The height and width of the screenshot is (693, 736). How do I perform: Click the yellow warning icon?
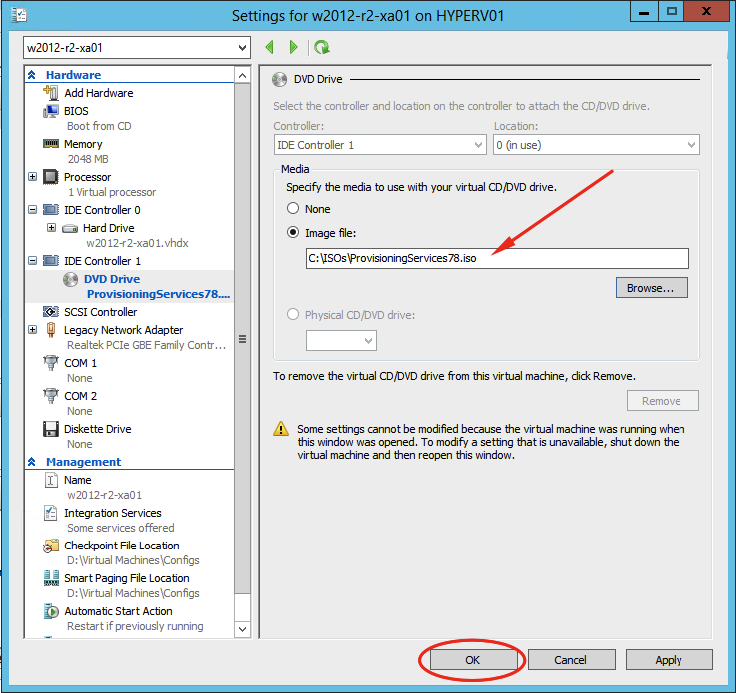(x=281, y=428)
